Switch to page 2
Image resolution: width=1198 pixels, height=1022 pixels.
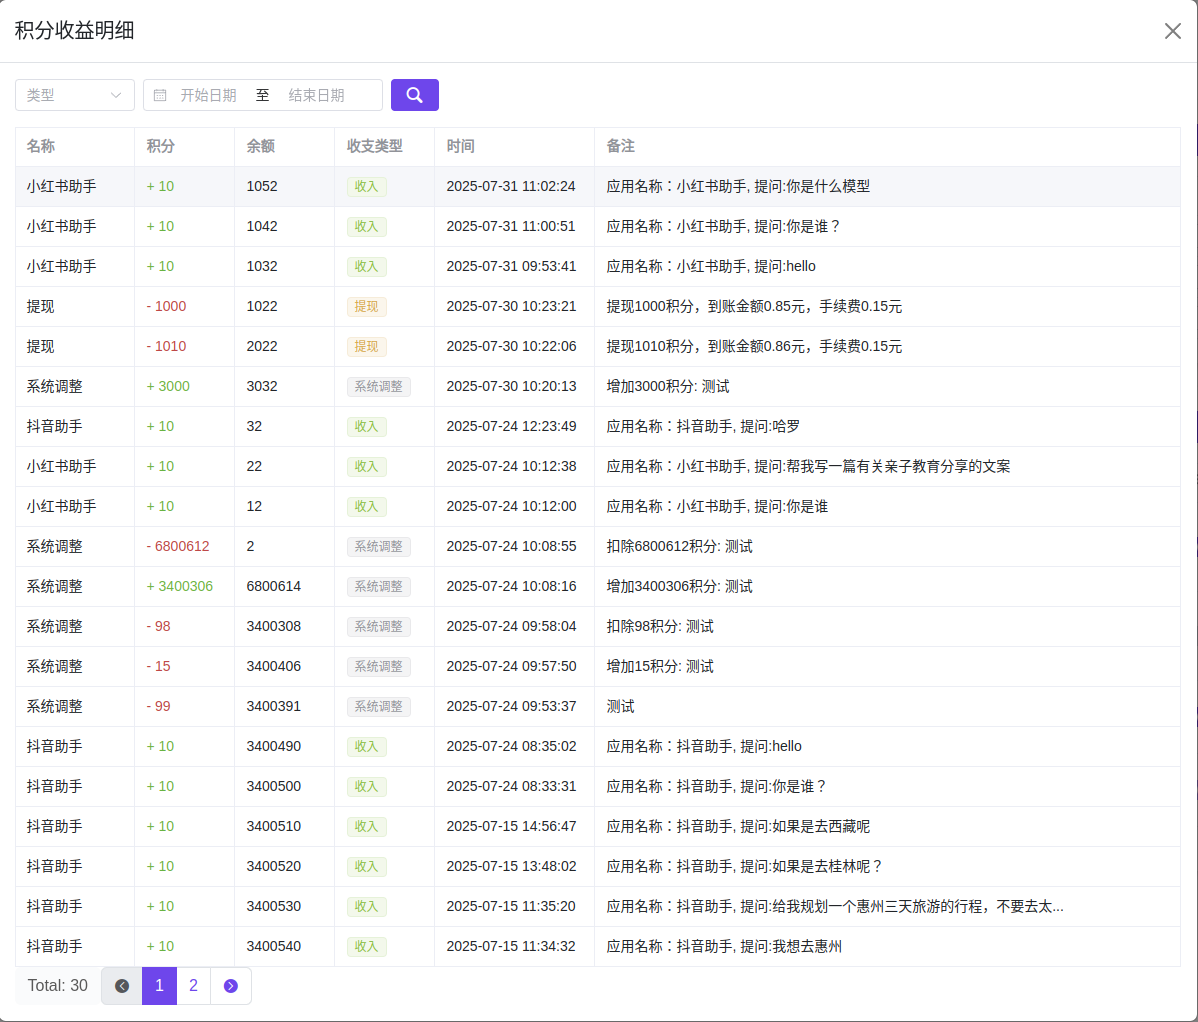pyautogui.click(x=193, y=986)
